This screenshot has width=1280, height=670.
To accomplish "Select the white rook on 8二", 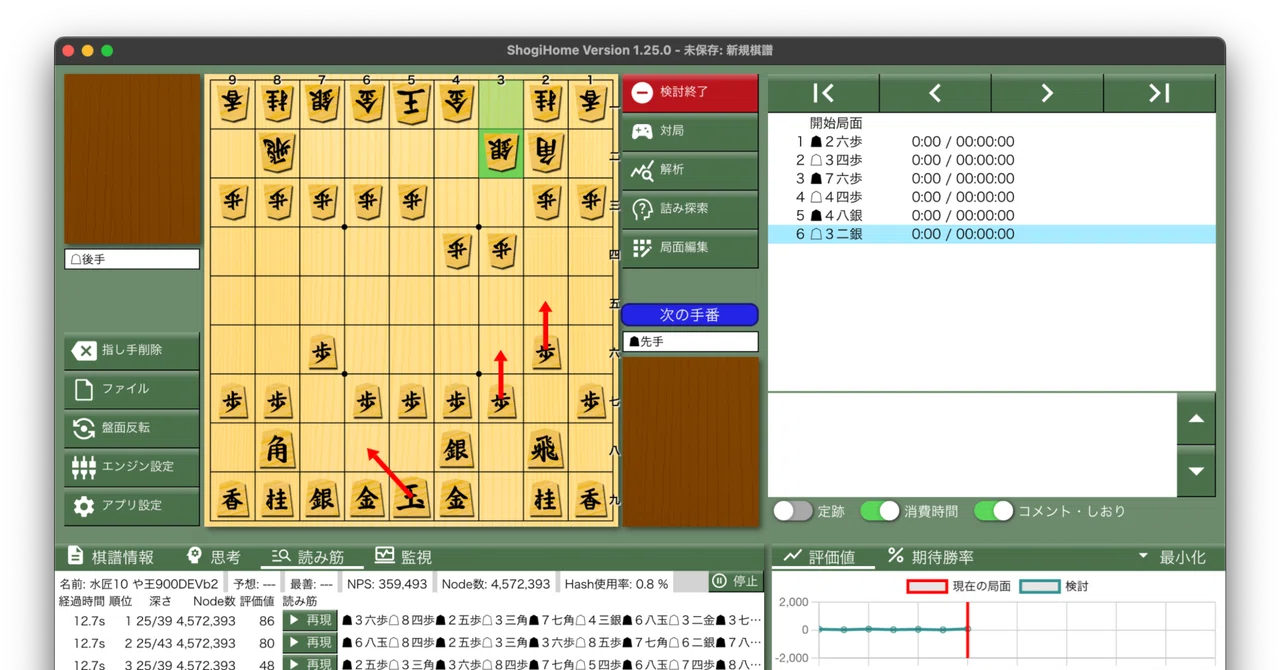I will pos(277,152).
